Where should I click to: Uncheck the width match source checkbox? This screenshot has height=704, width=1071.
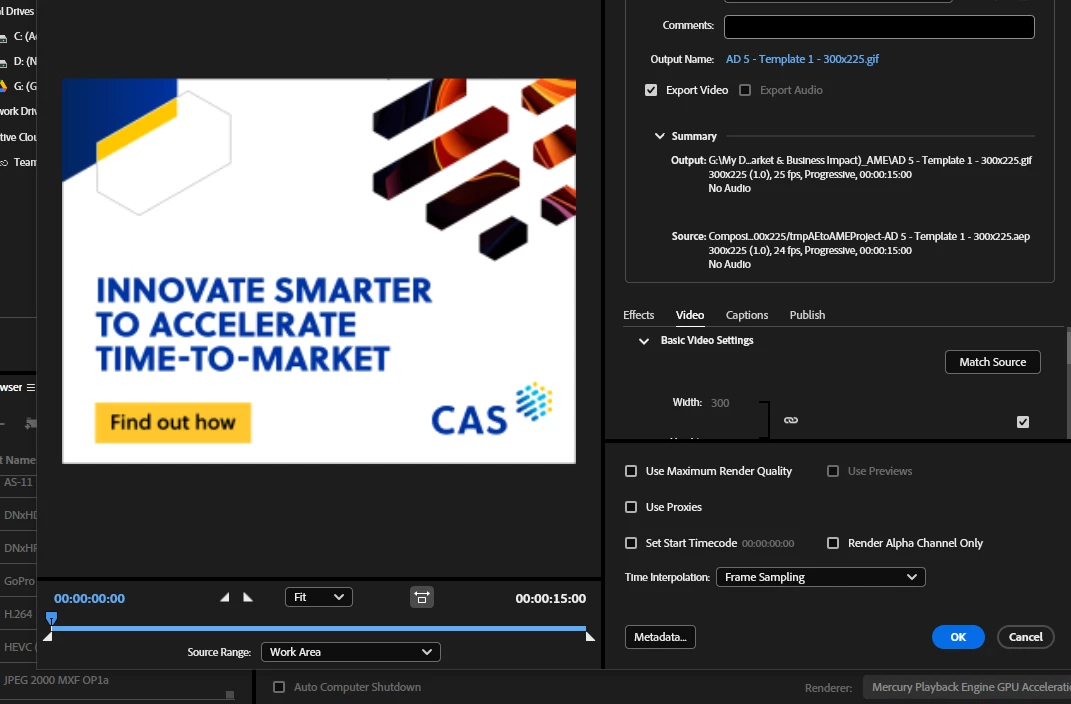pos(1023,422)
